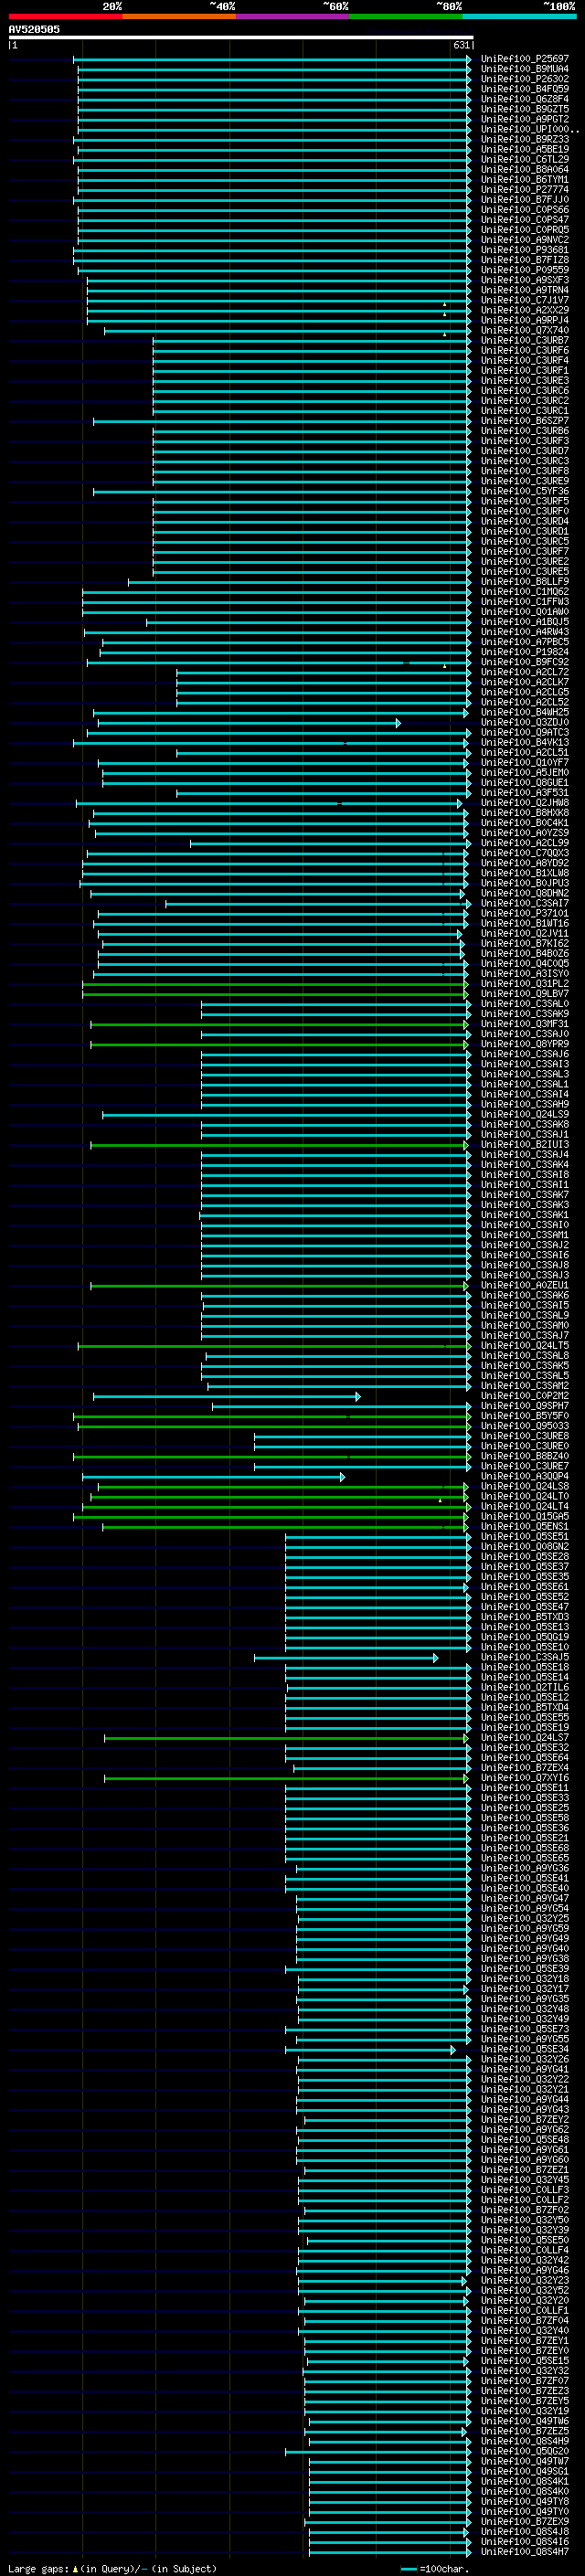
Task: Select the UniRef100_B7FIZ8 label
Action: tap(524, 260)
